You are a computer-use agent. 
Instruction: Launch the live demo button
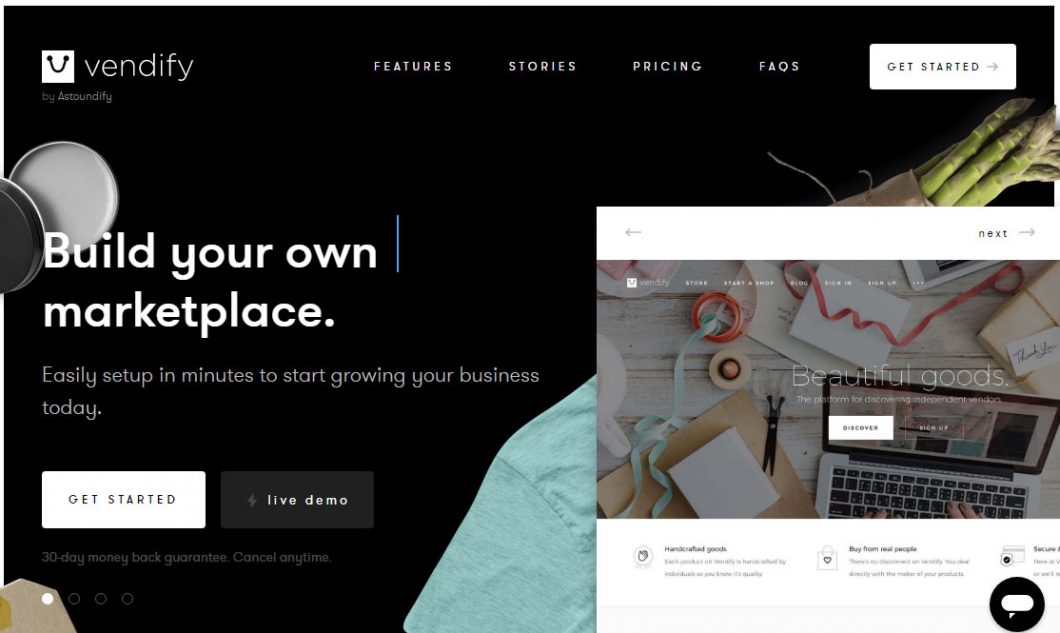coord(297,500)
